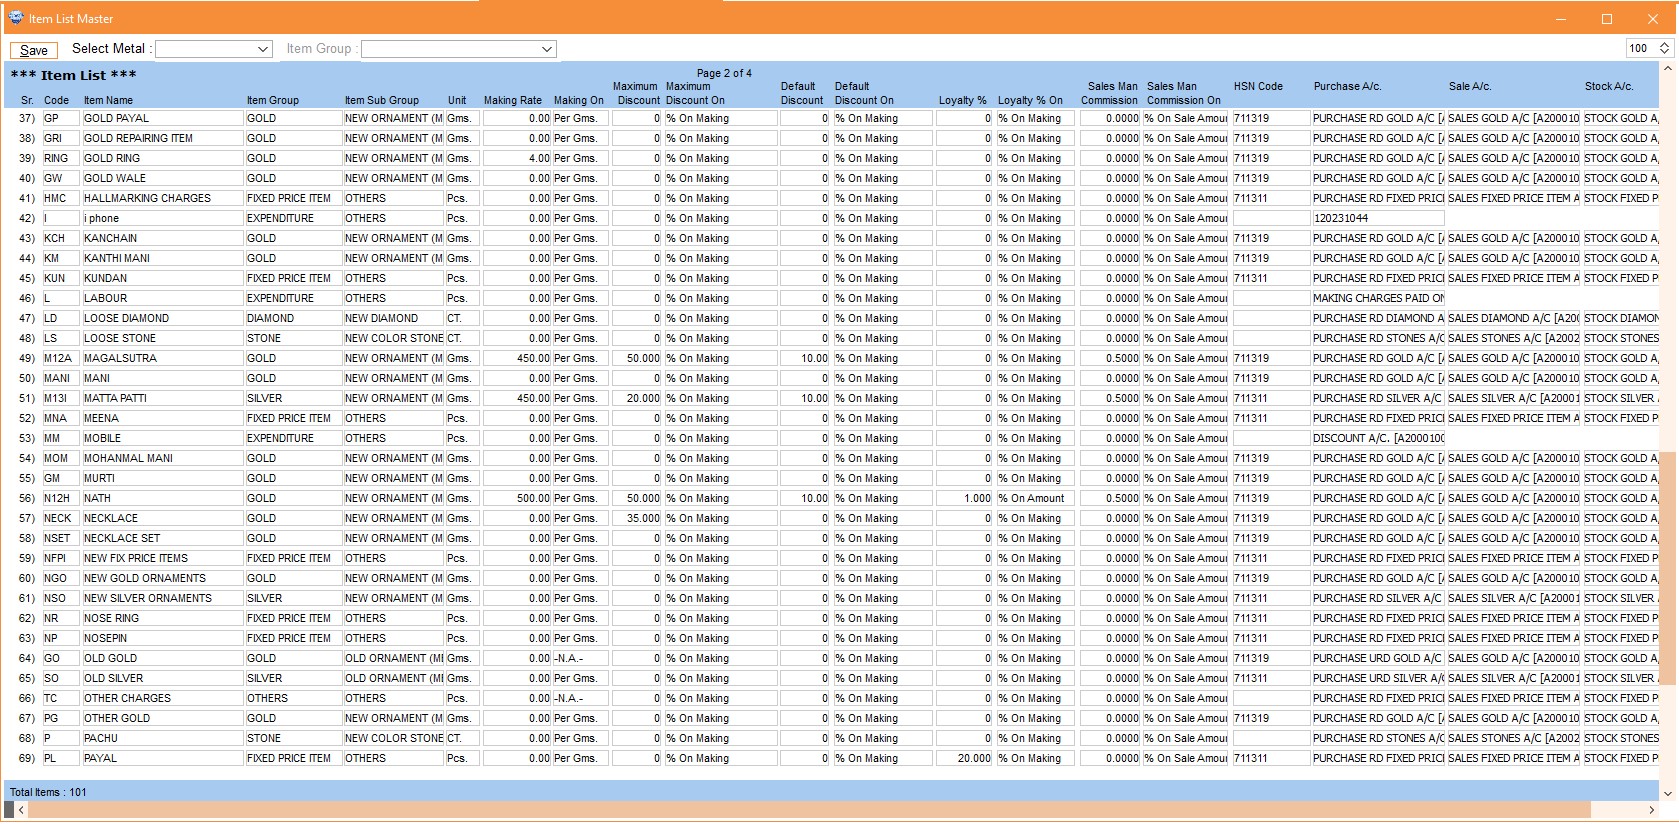
Task: Click the HSN Code column header
Action: [1258, 86]
